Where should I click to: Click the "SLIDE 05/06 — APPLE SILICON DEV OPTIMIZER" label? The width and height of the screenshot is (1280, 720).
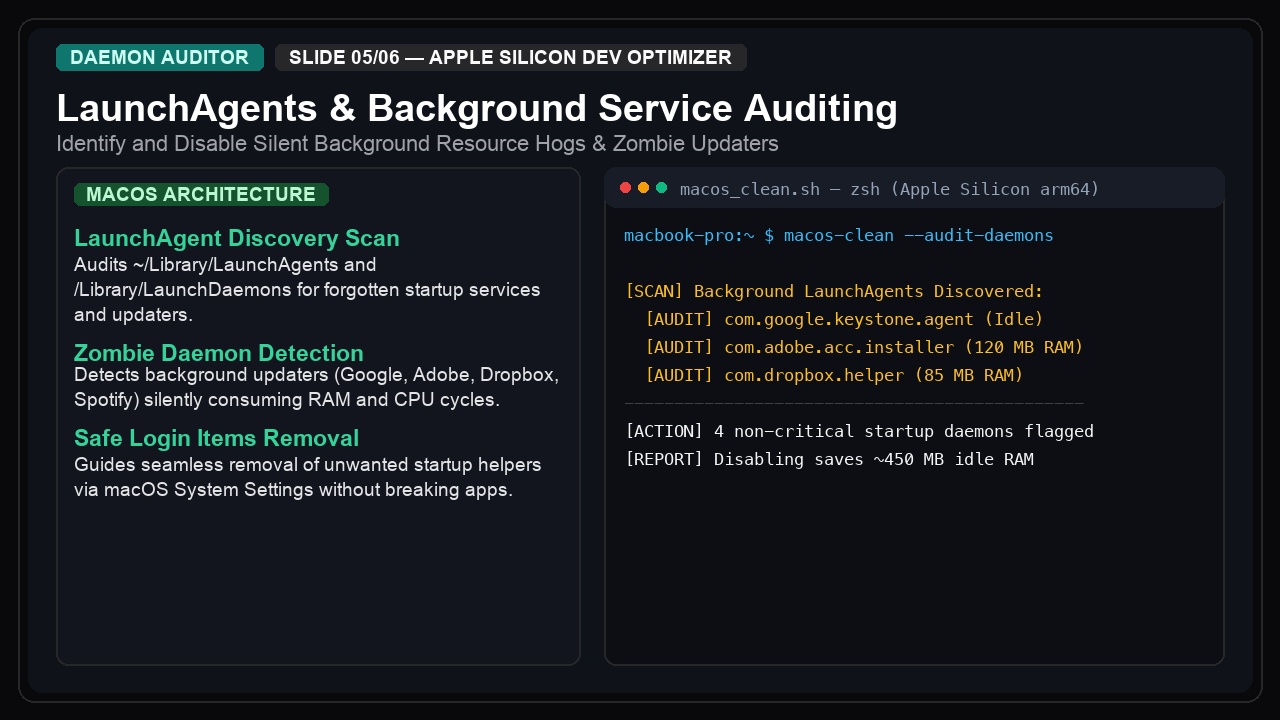(x=510, y=58)
